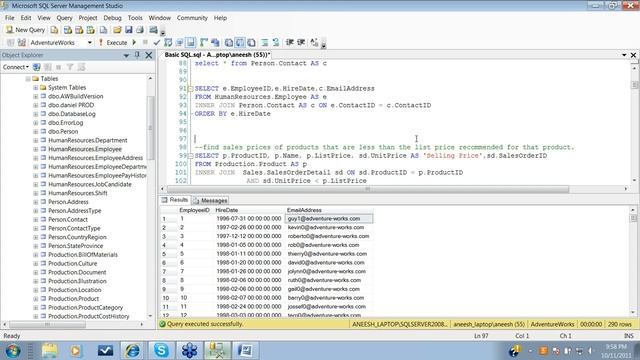Screen dimensions: 640x360
Task: Open a Database Engine Query
Action: coord(54,30)
